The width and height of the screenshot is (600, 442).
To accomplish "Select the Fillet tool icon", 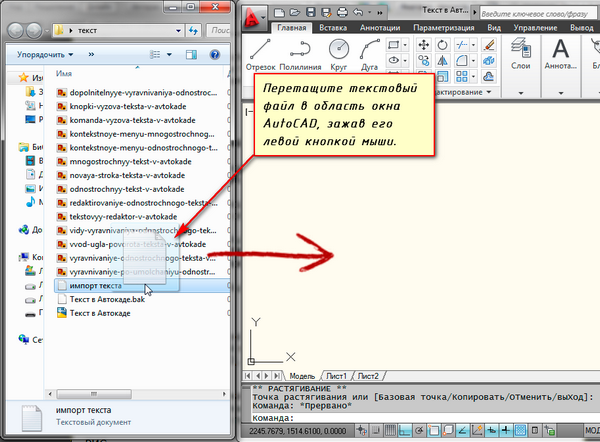I will [x=461, y=60].
